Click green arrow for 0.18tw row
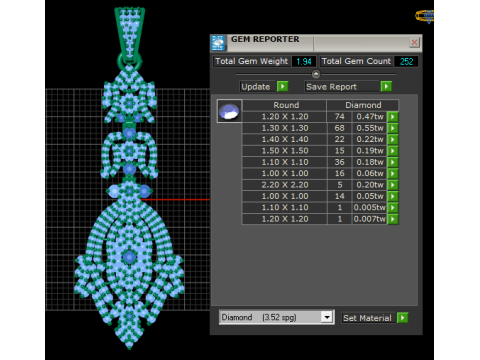Screen dimensions: 480x360 point(393,162)
